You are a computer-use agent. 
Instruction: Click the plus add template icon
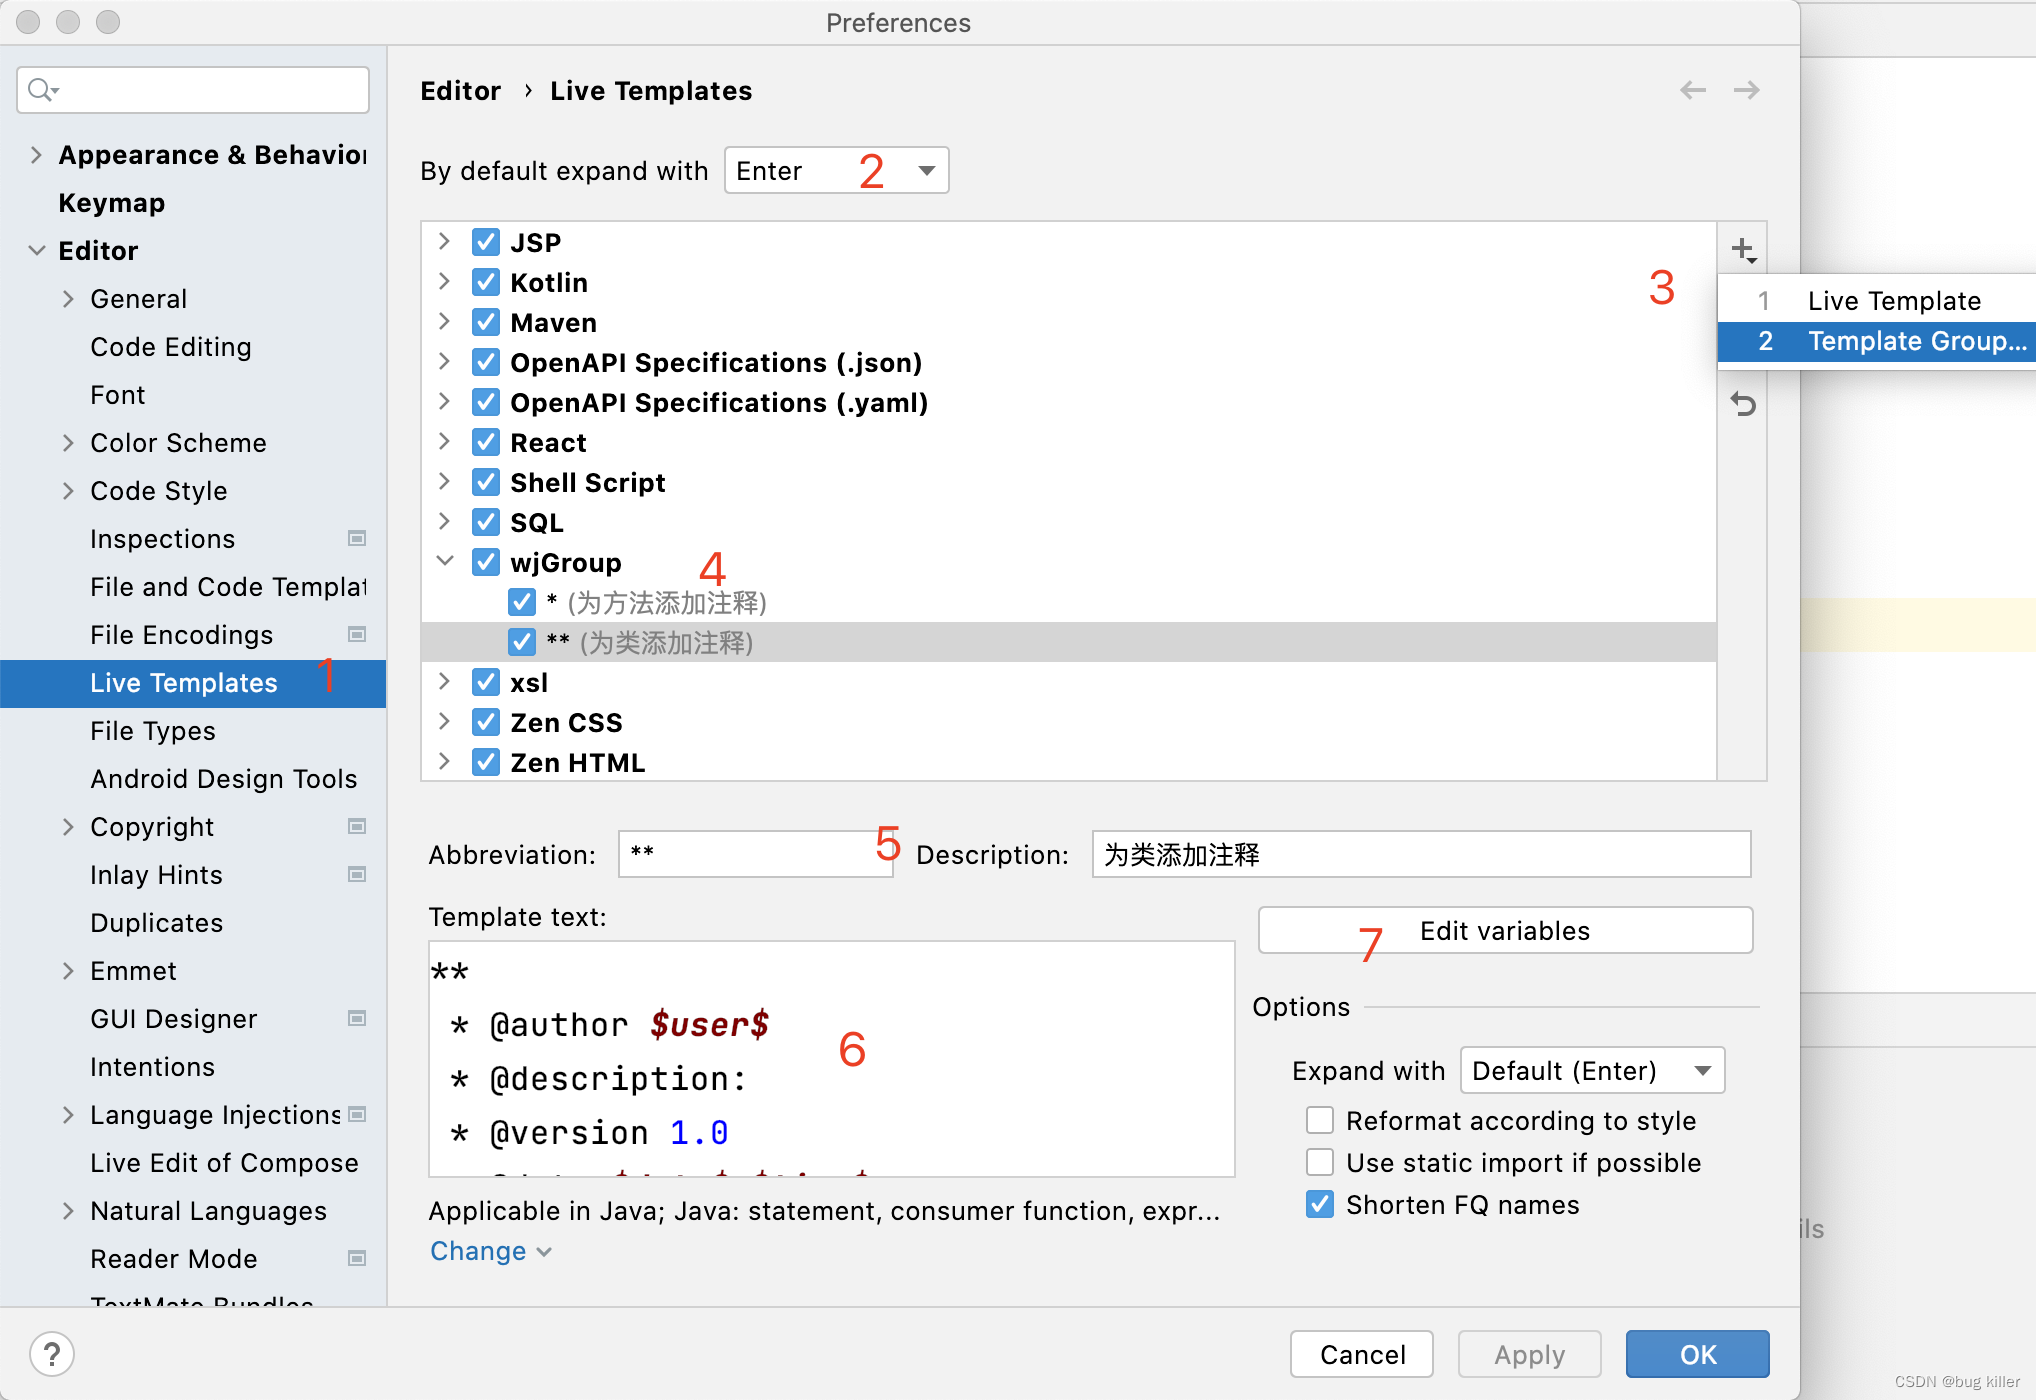tap(1743, 249)
